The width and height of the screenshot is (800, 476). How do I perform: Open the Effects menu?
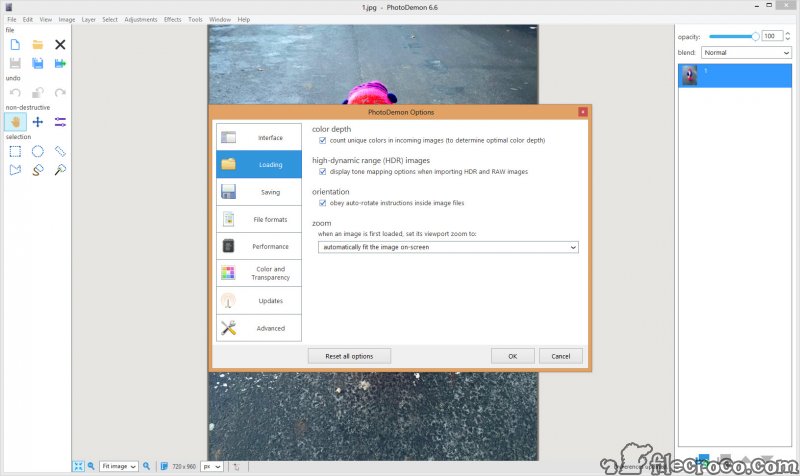172,19
